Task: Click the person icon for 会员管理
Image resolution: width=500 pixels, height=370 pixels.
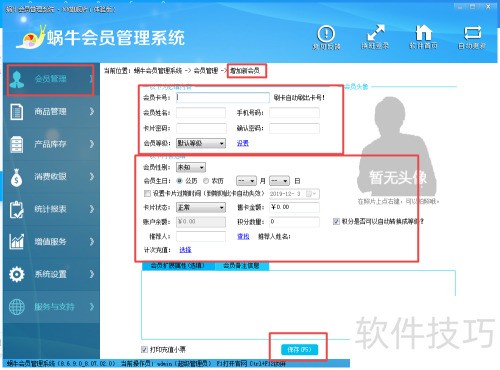Action: point(17,79)
